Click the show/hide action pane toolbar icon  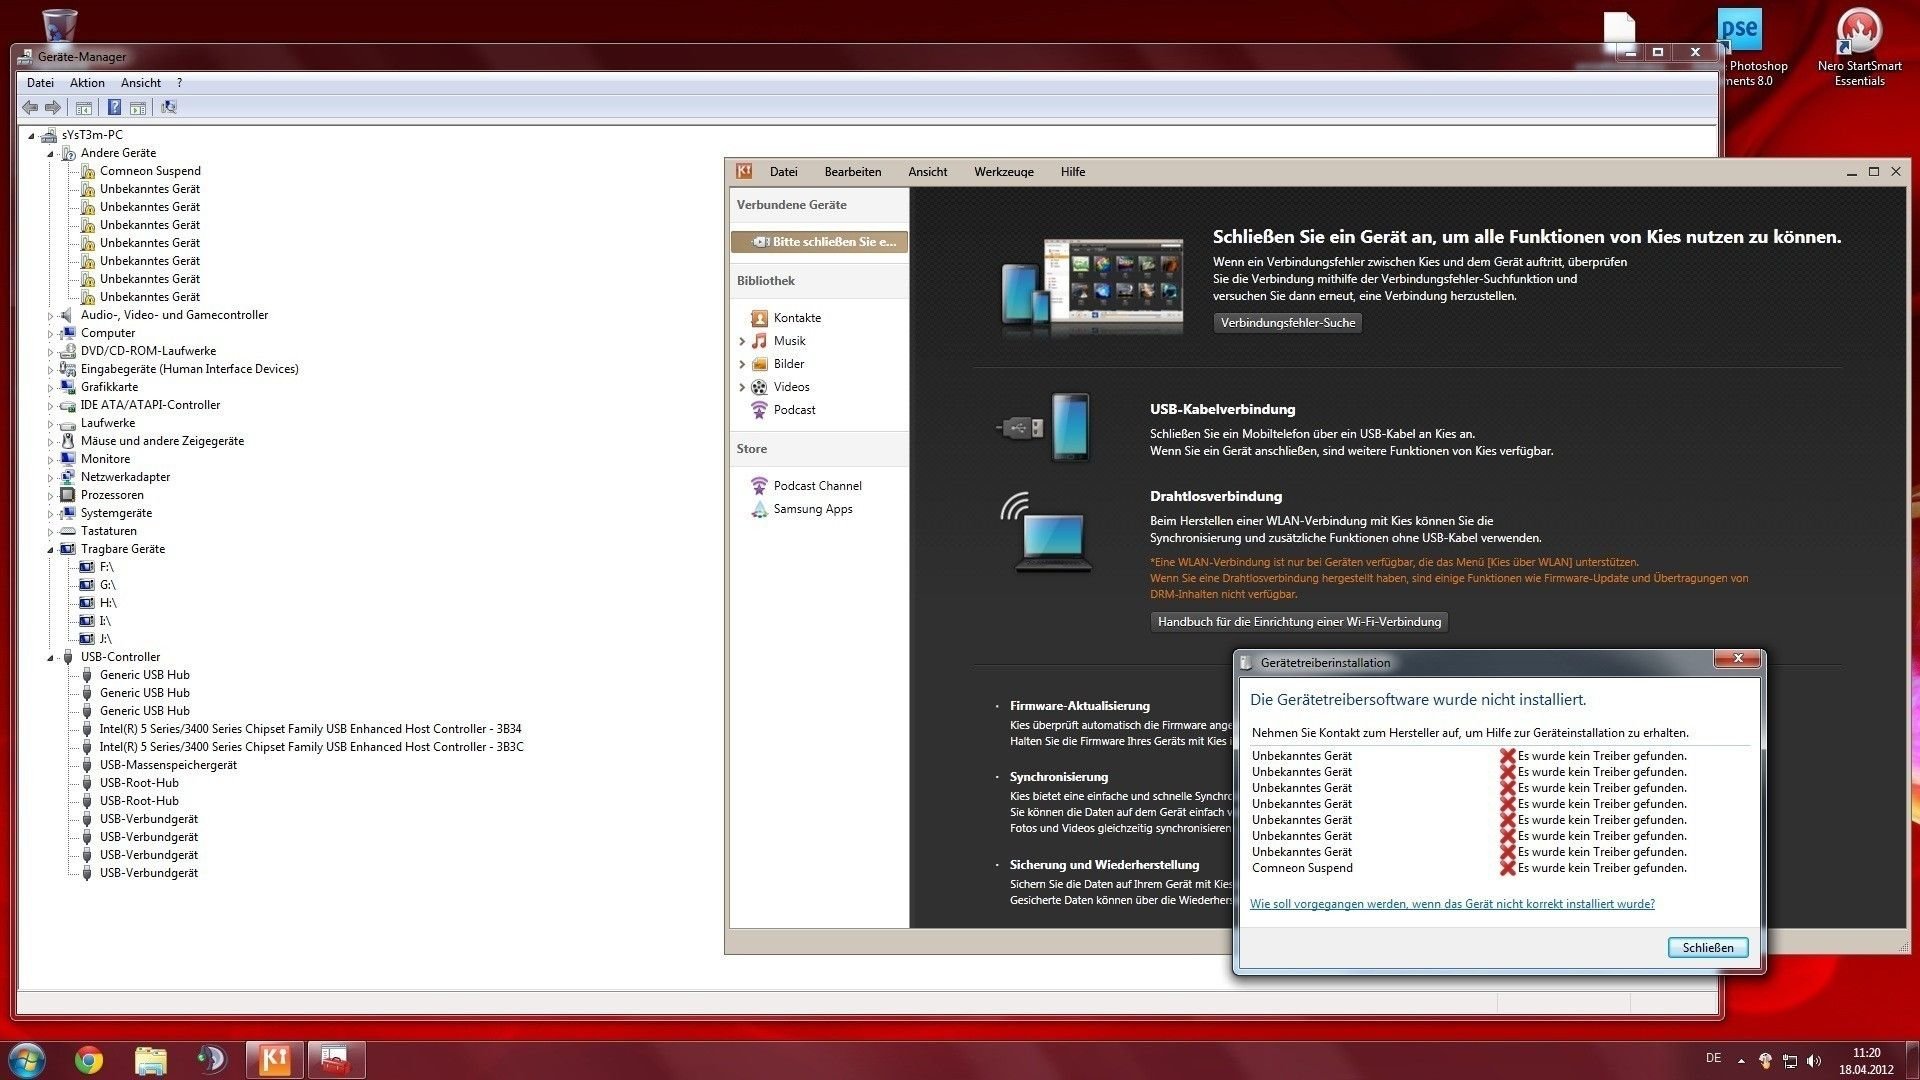pyautogui.click(x=138, y=107)
